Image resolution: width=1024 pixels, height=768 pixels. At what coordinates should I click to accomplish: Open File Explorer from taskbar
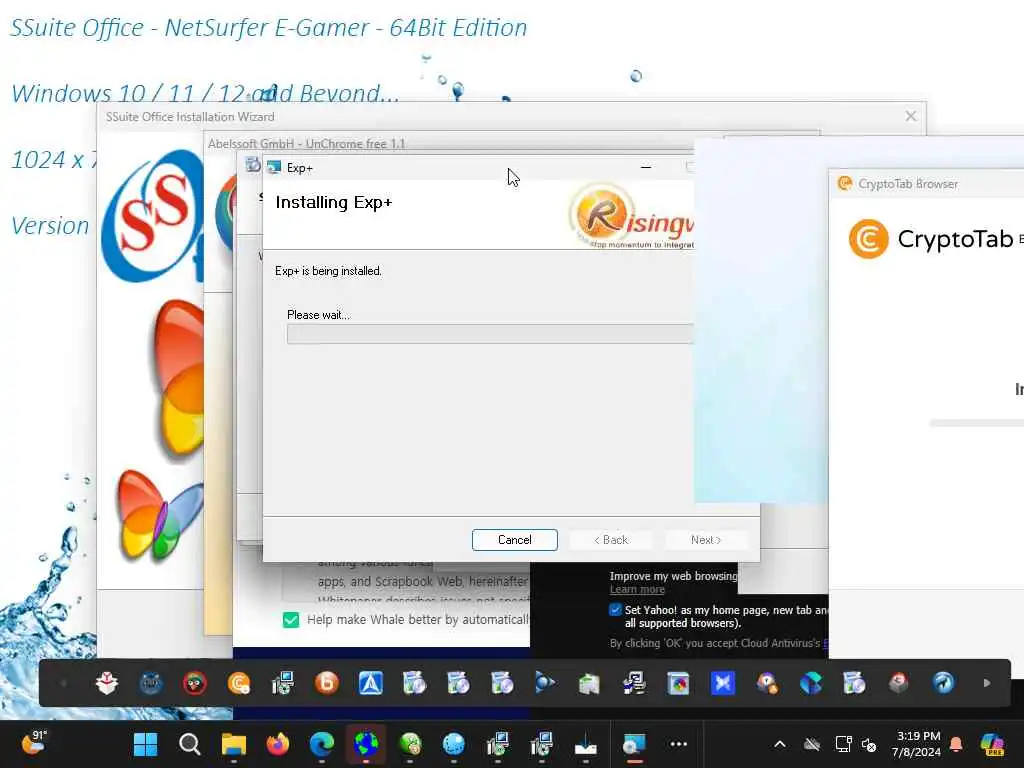(x=233, y=744)
